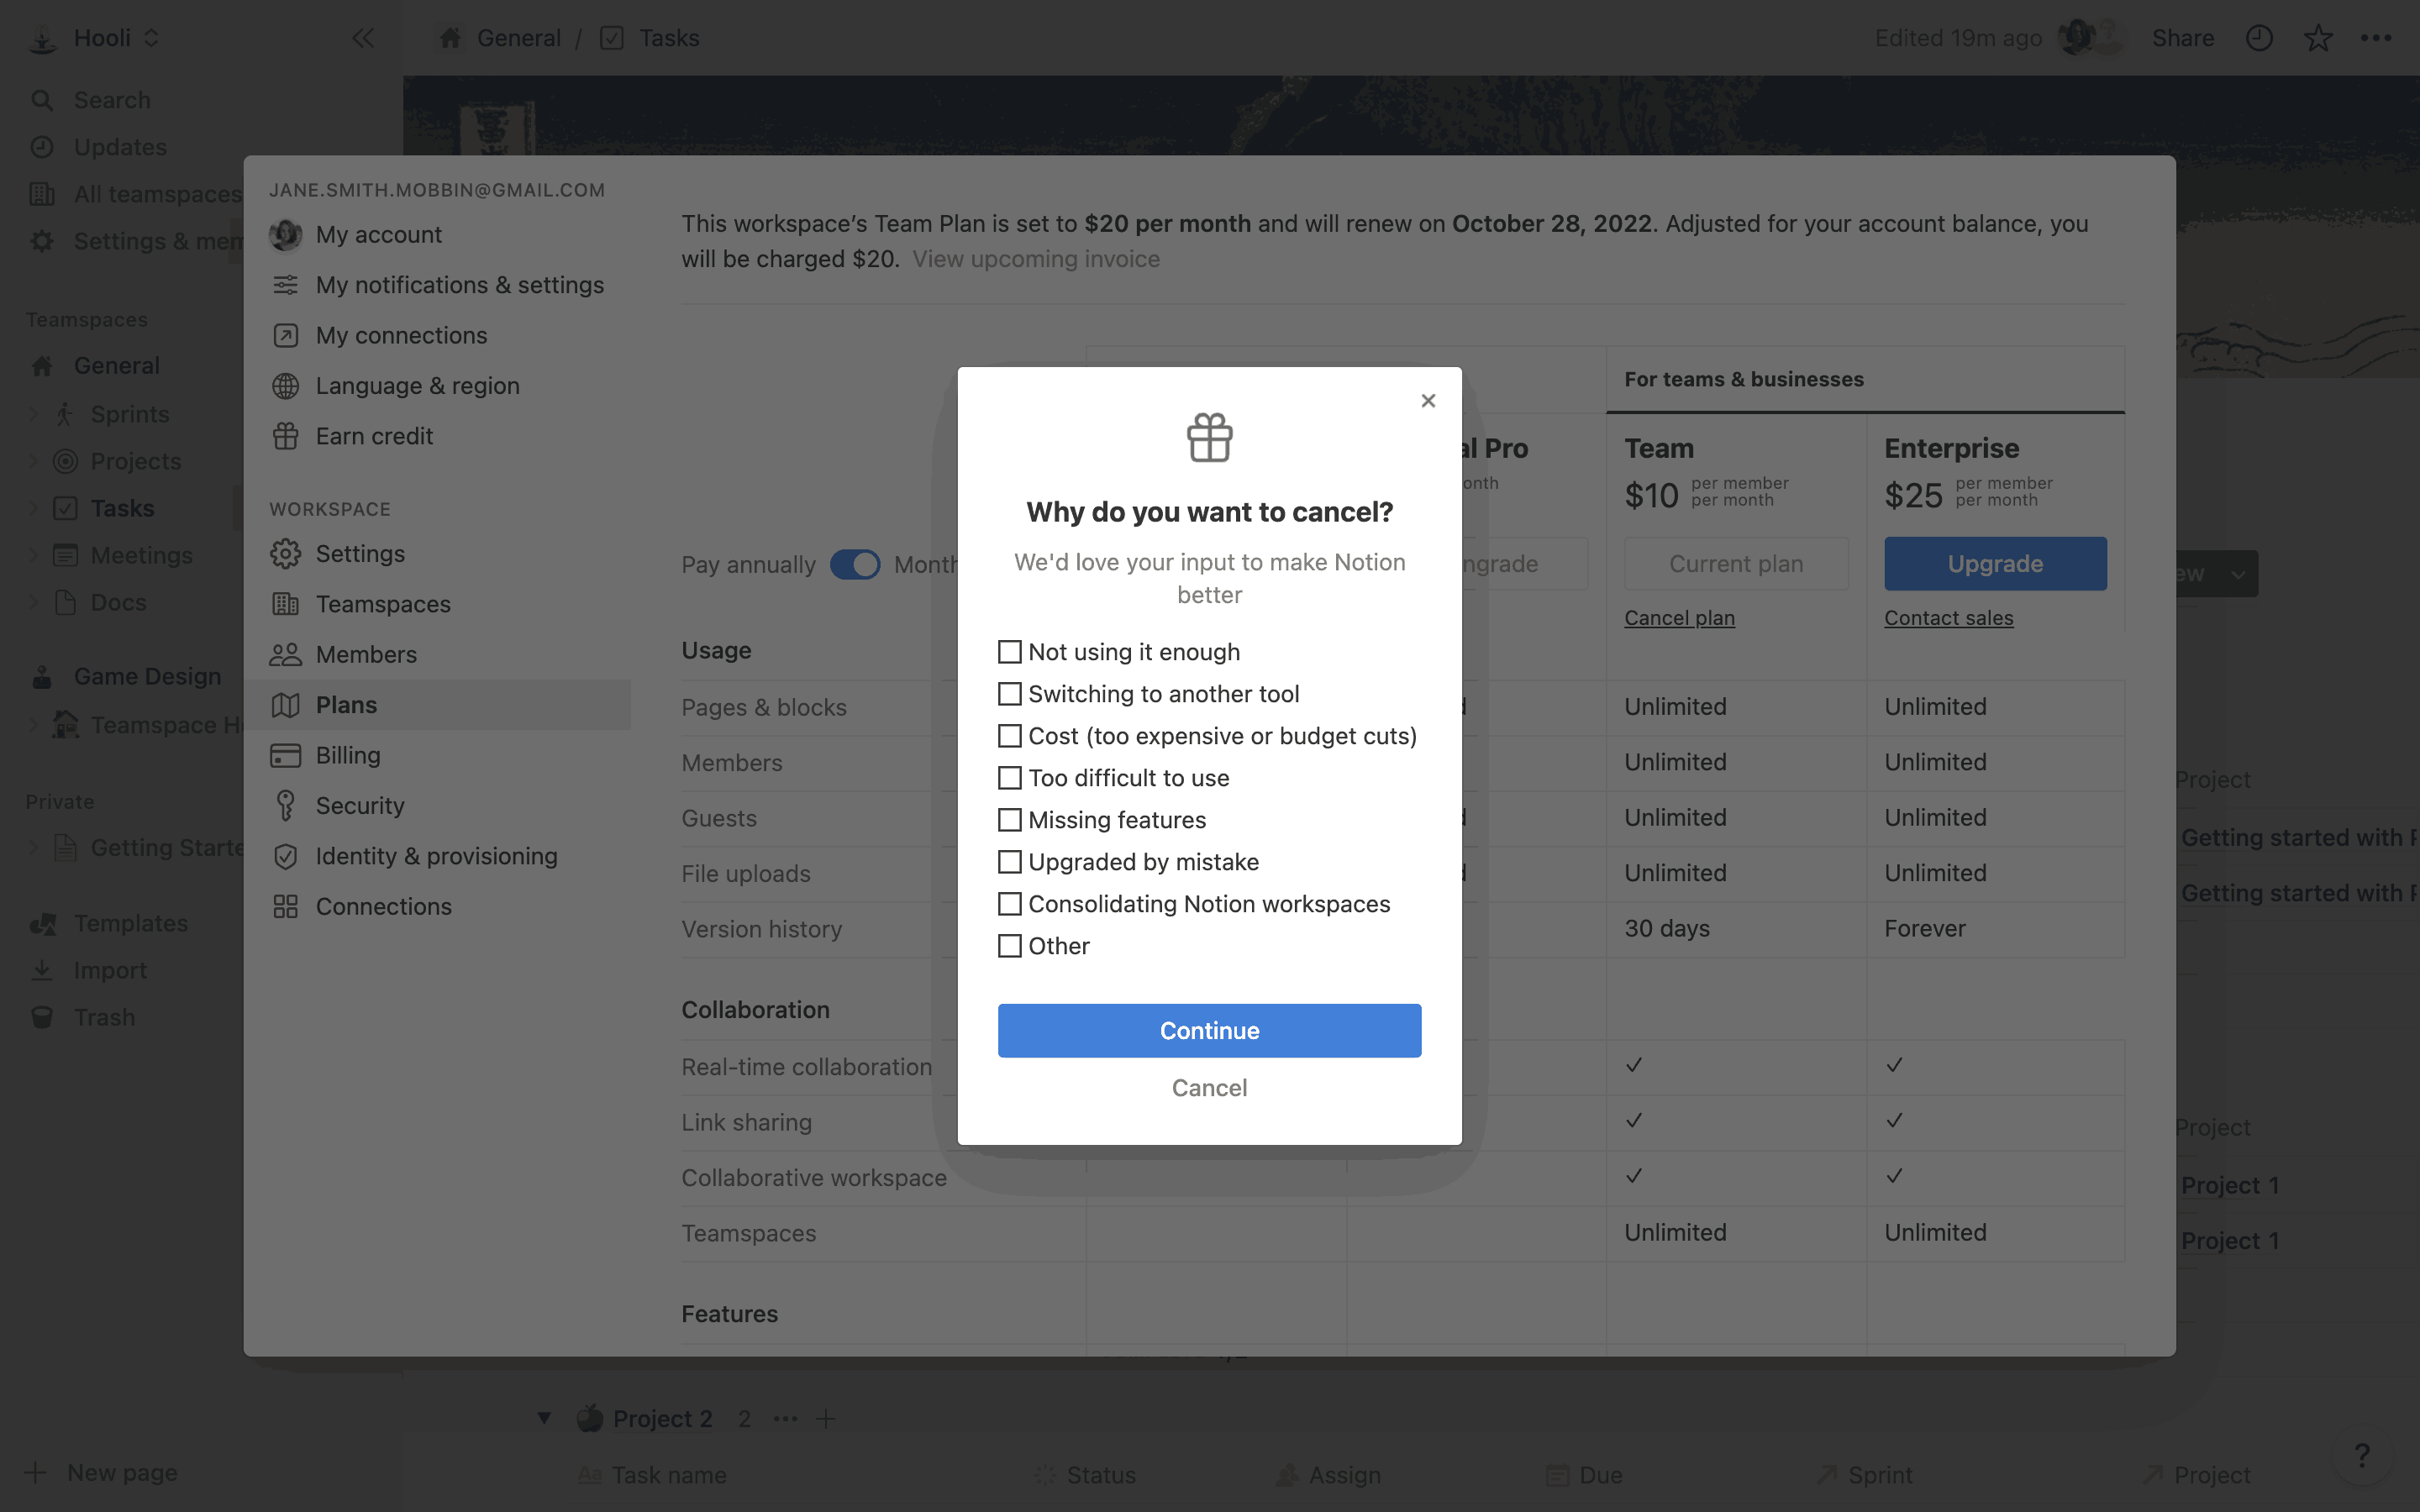Open Billing in settings menu
The image size is (2420, 1512).
coord(347,755)
